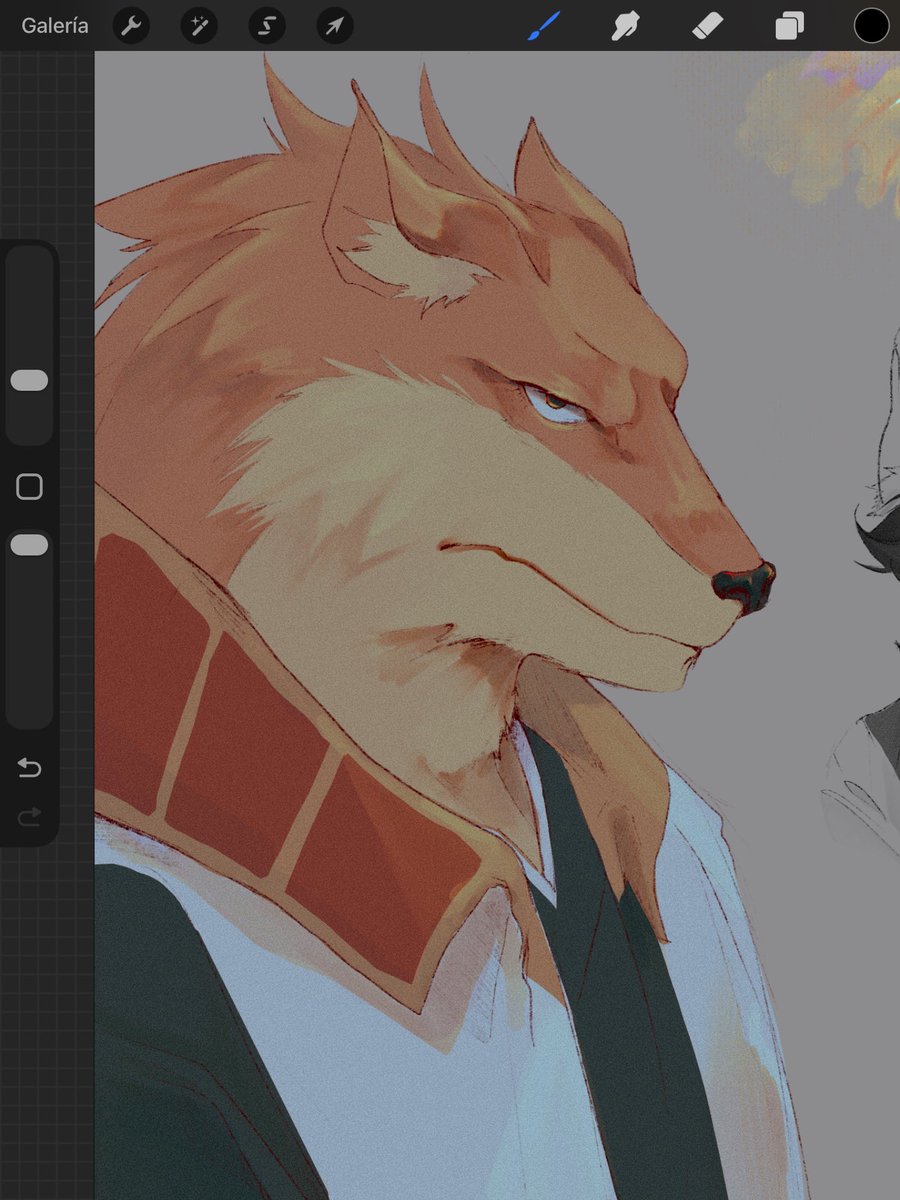Select the Transform arrow tool
The image size is (900, 1200).
point(334,25)
